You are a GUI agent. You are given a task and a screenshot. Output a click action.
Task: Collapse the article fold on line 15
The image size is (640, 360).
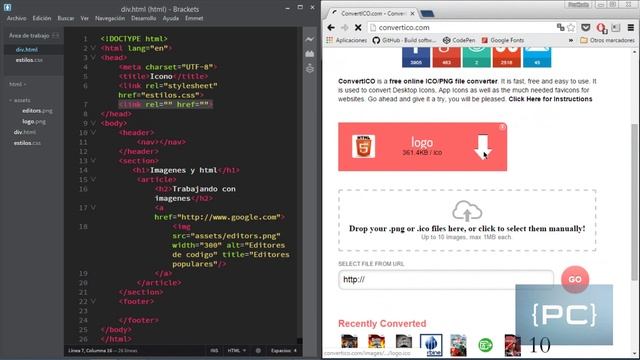(x=93, y=180)
